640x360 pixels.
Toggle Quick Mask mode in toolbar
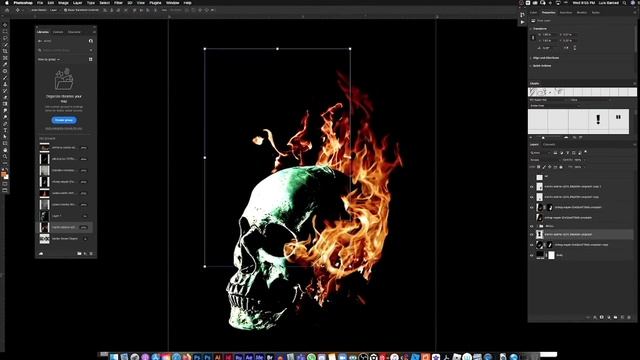pyautogui.click(x=5, y=184)
